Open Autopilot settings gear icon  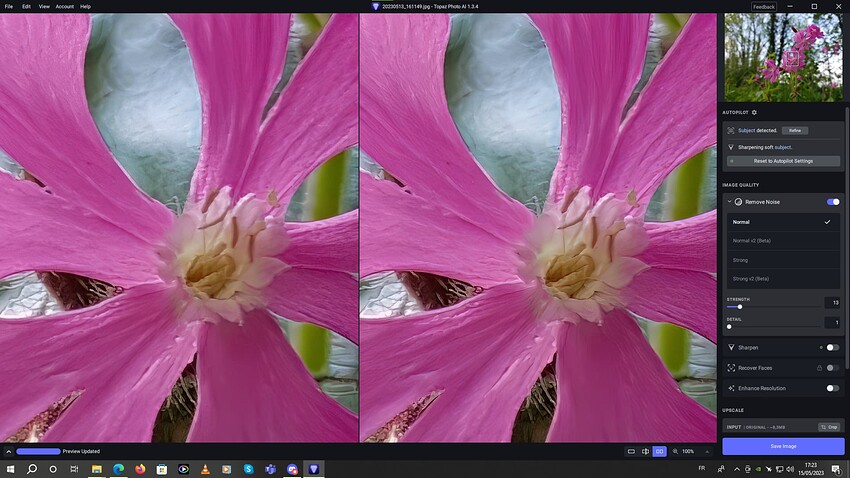pos(754,112)
